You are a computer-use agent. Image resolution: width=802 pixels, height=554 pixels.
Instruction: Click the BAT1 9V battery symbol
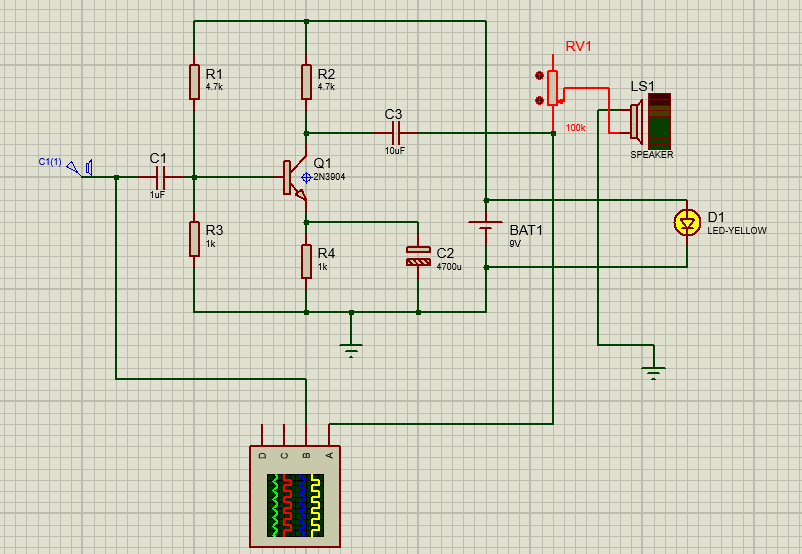point(485,226)
